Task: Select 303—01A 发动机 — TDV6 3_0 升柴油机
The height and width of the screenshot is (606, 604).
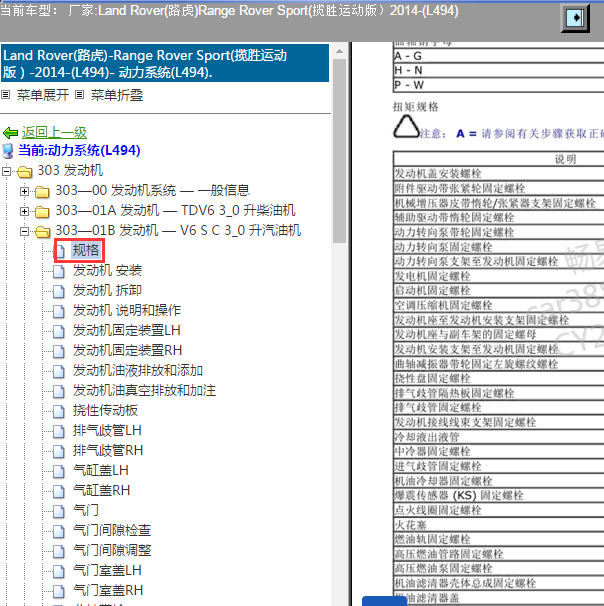Action: click(175, 210)
